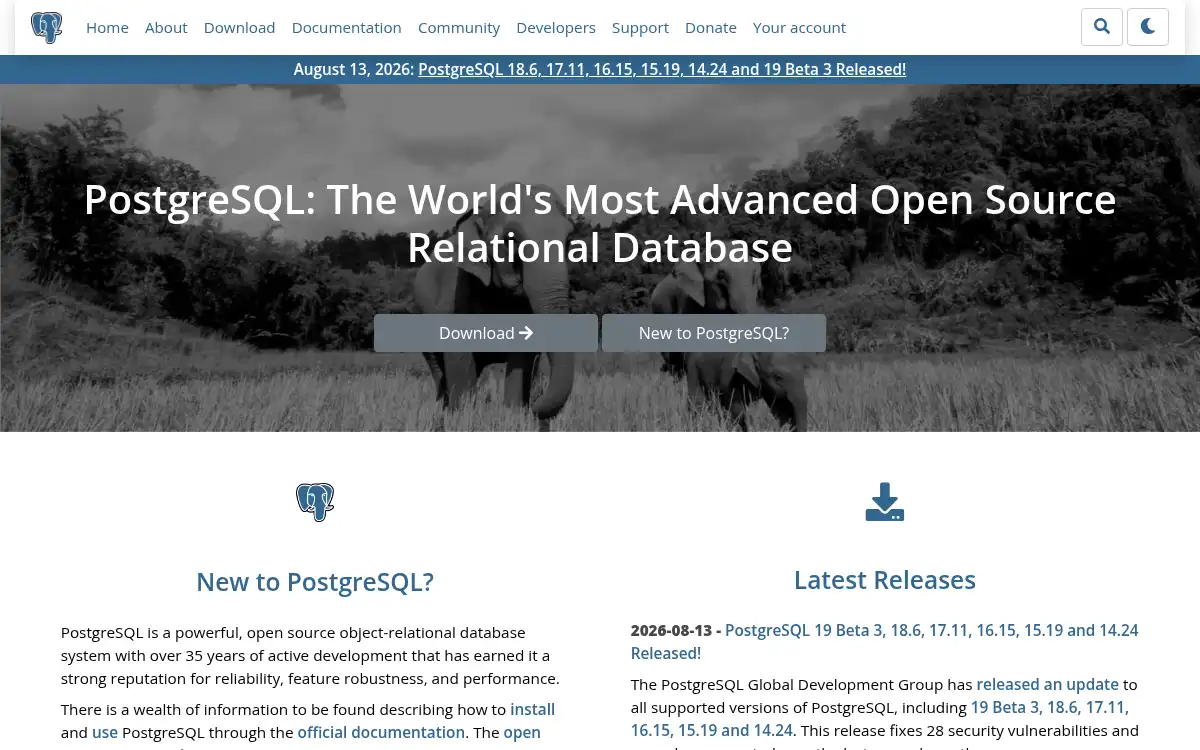Open the Home menu item

(107, 27)
